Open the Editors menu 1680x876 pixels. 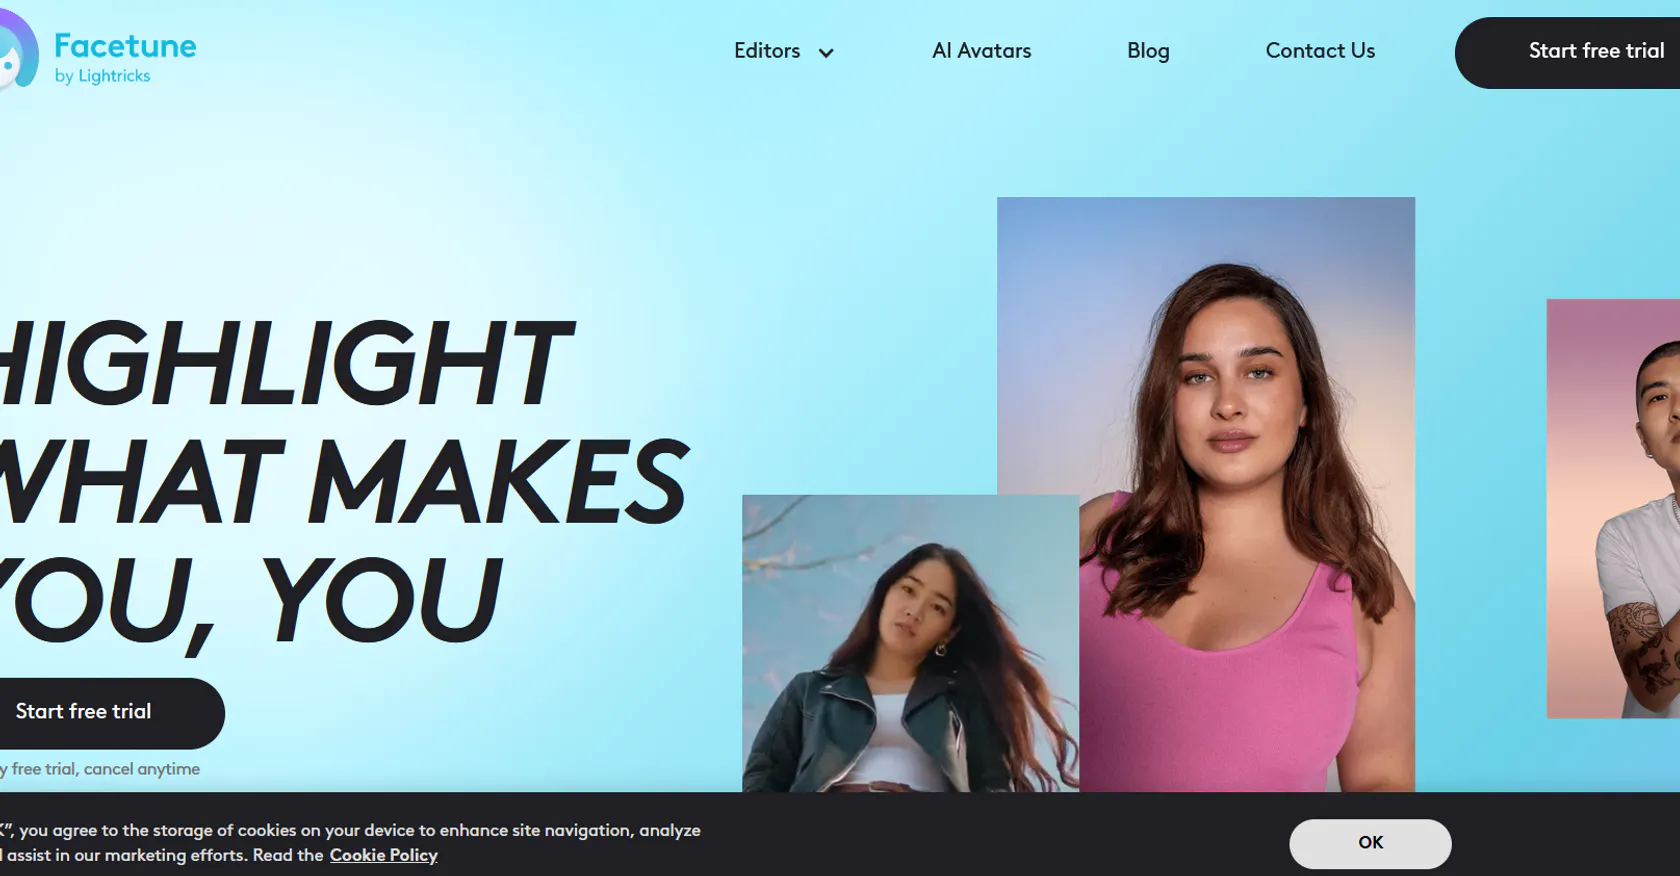point(767,51)
